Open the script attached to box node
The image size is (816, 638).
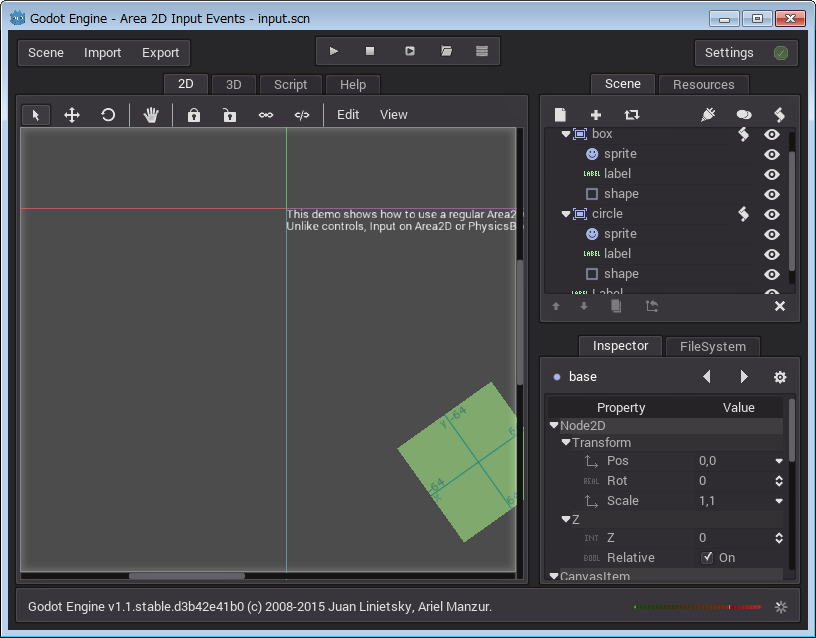point(744,134)
